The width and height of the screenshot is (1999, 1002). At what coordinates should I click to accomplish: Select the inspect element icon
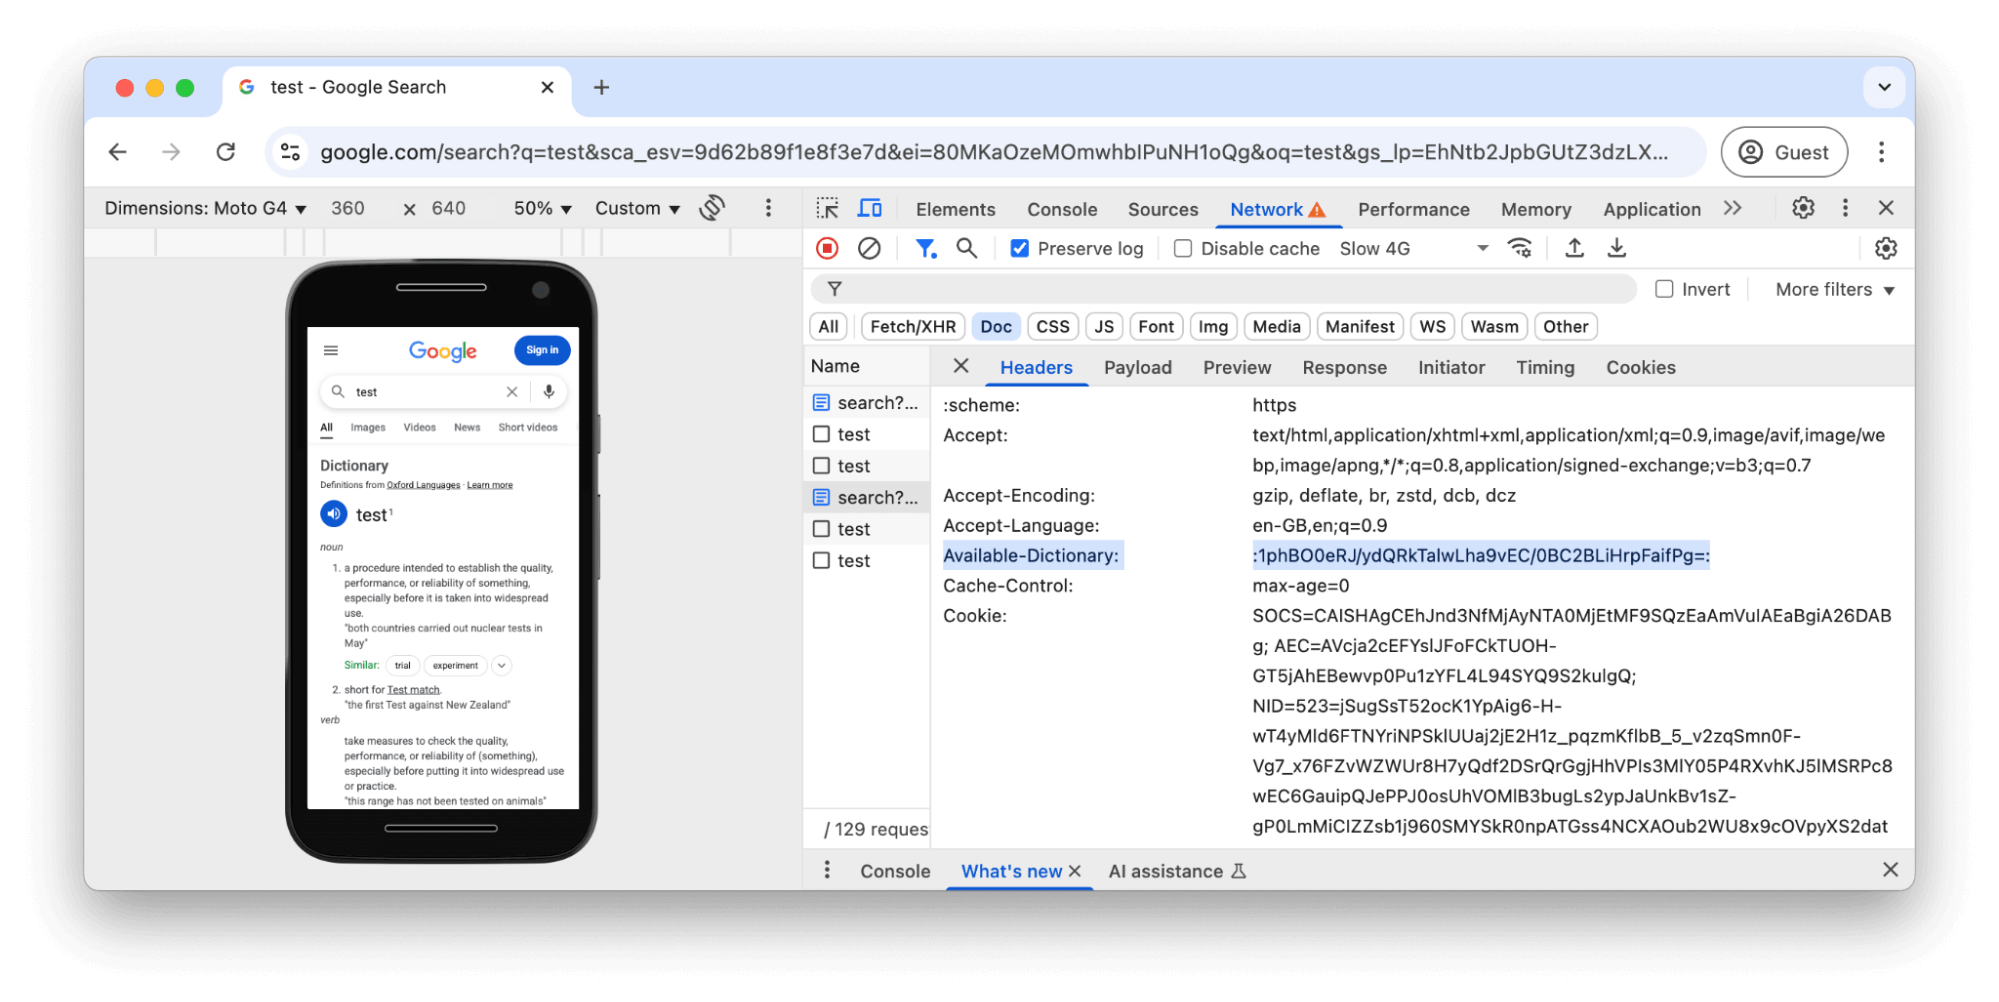pos(827,208)
